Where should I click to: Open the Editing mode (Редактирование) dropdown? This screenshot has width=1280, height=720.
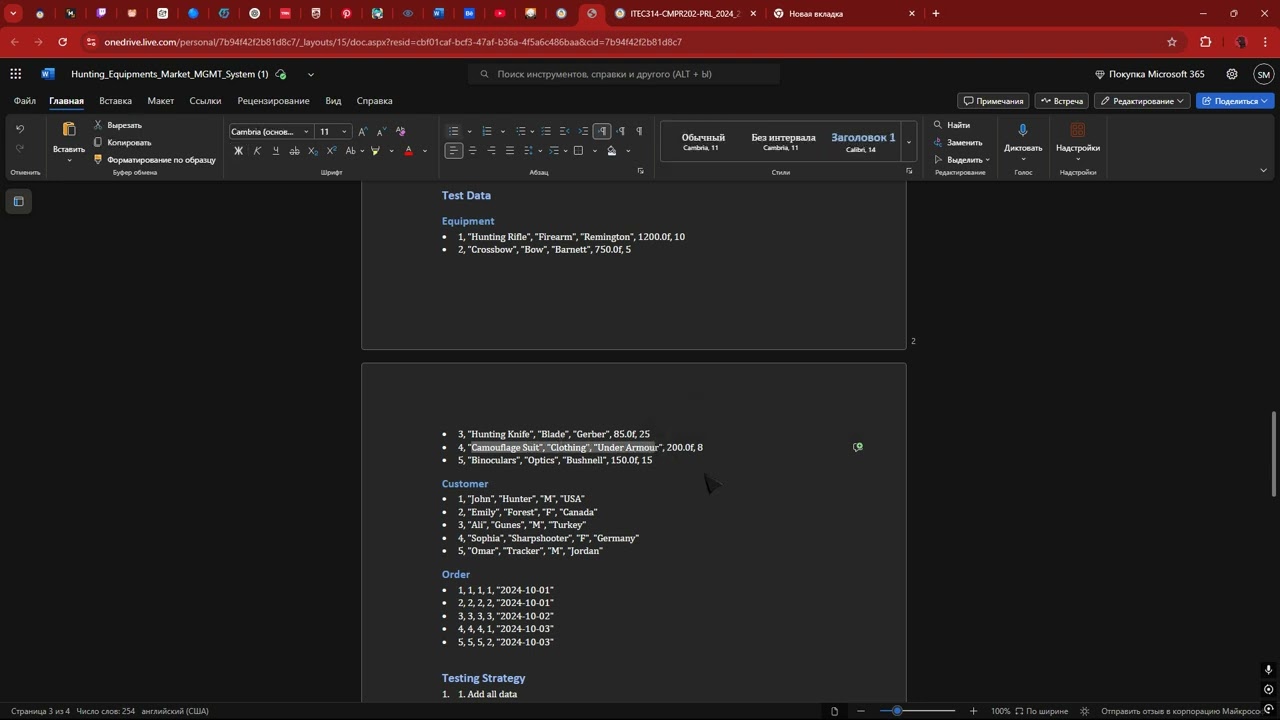[1143, 101]
